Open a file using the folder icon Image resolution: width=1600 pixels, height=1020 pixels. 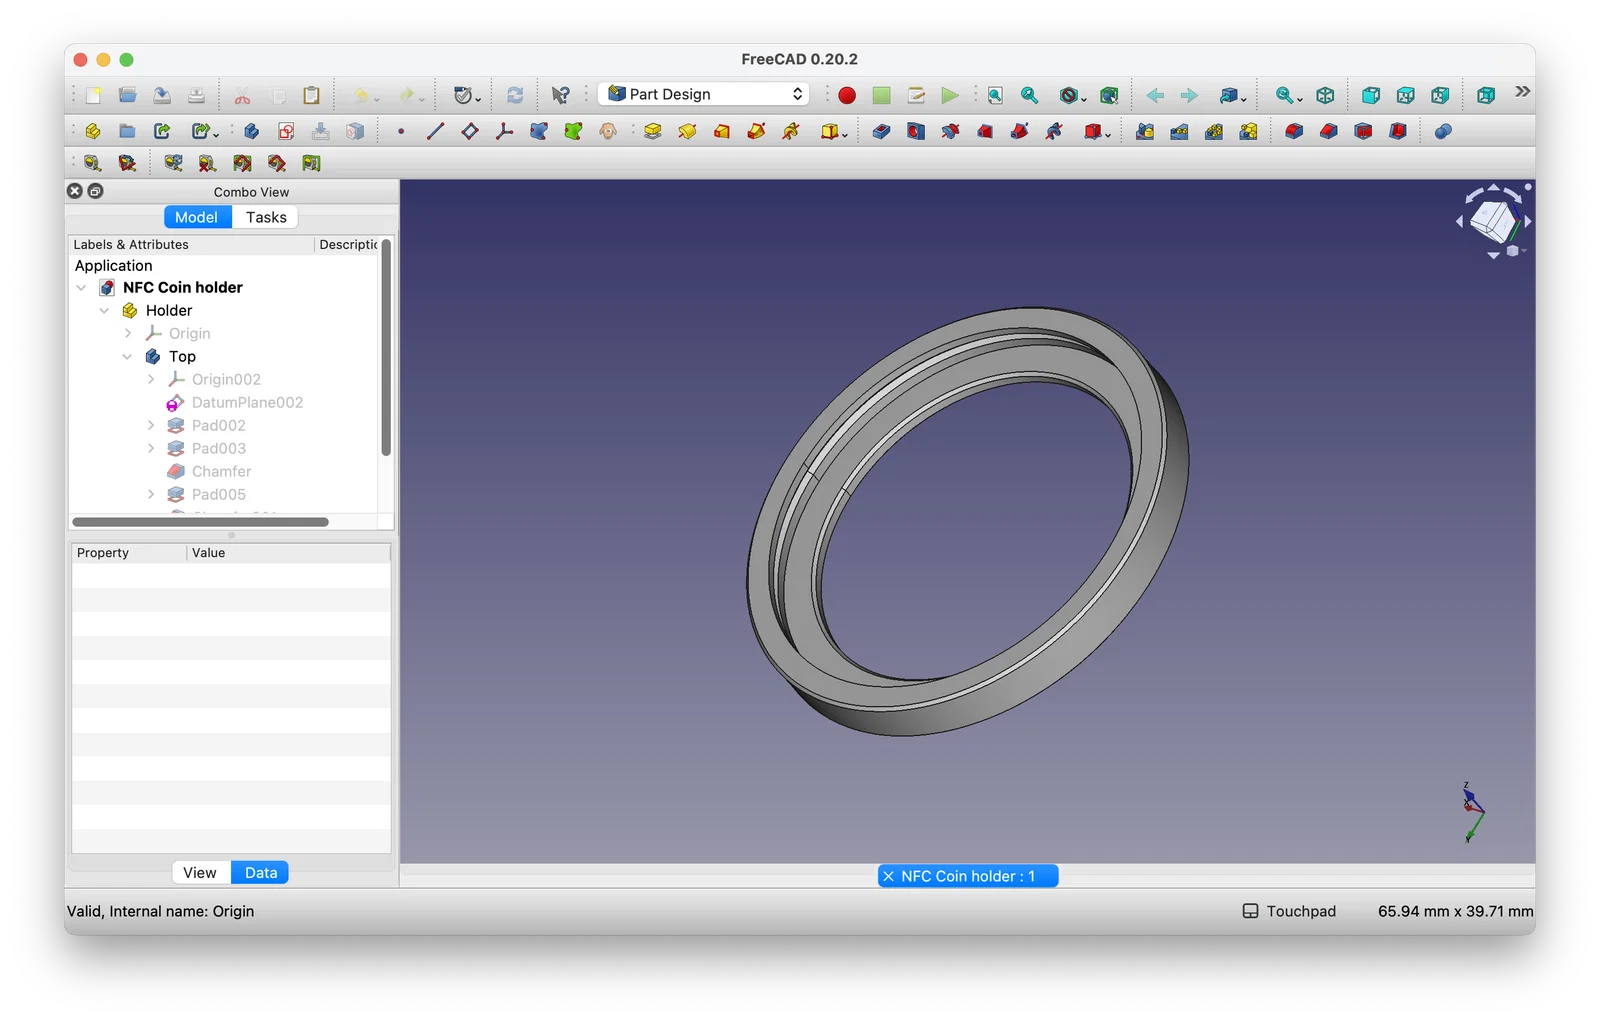point(127,95)
